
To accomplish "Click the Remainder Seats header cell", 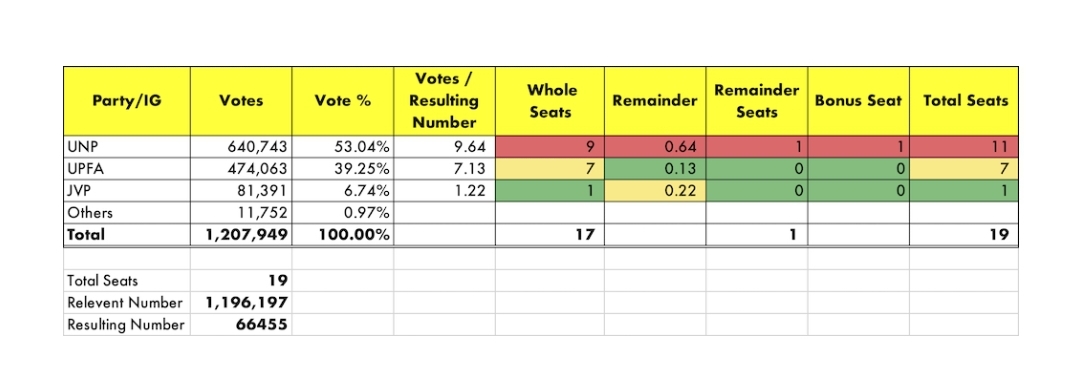I will [x=756, y=101].
